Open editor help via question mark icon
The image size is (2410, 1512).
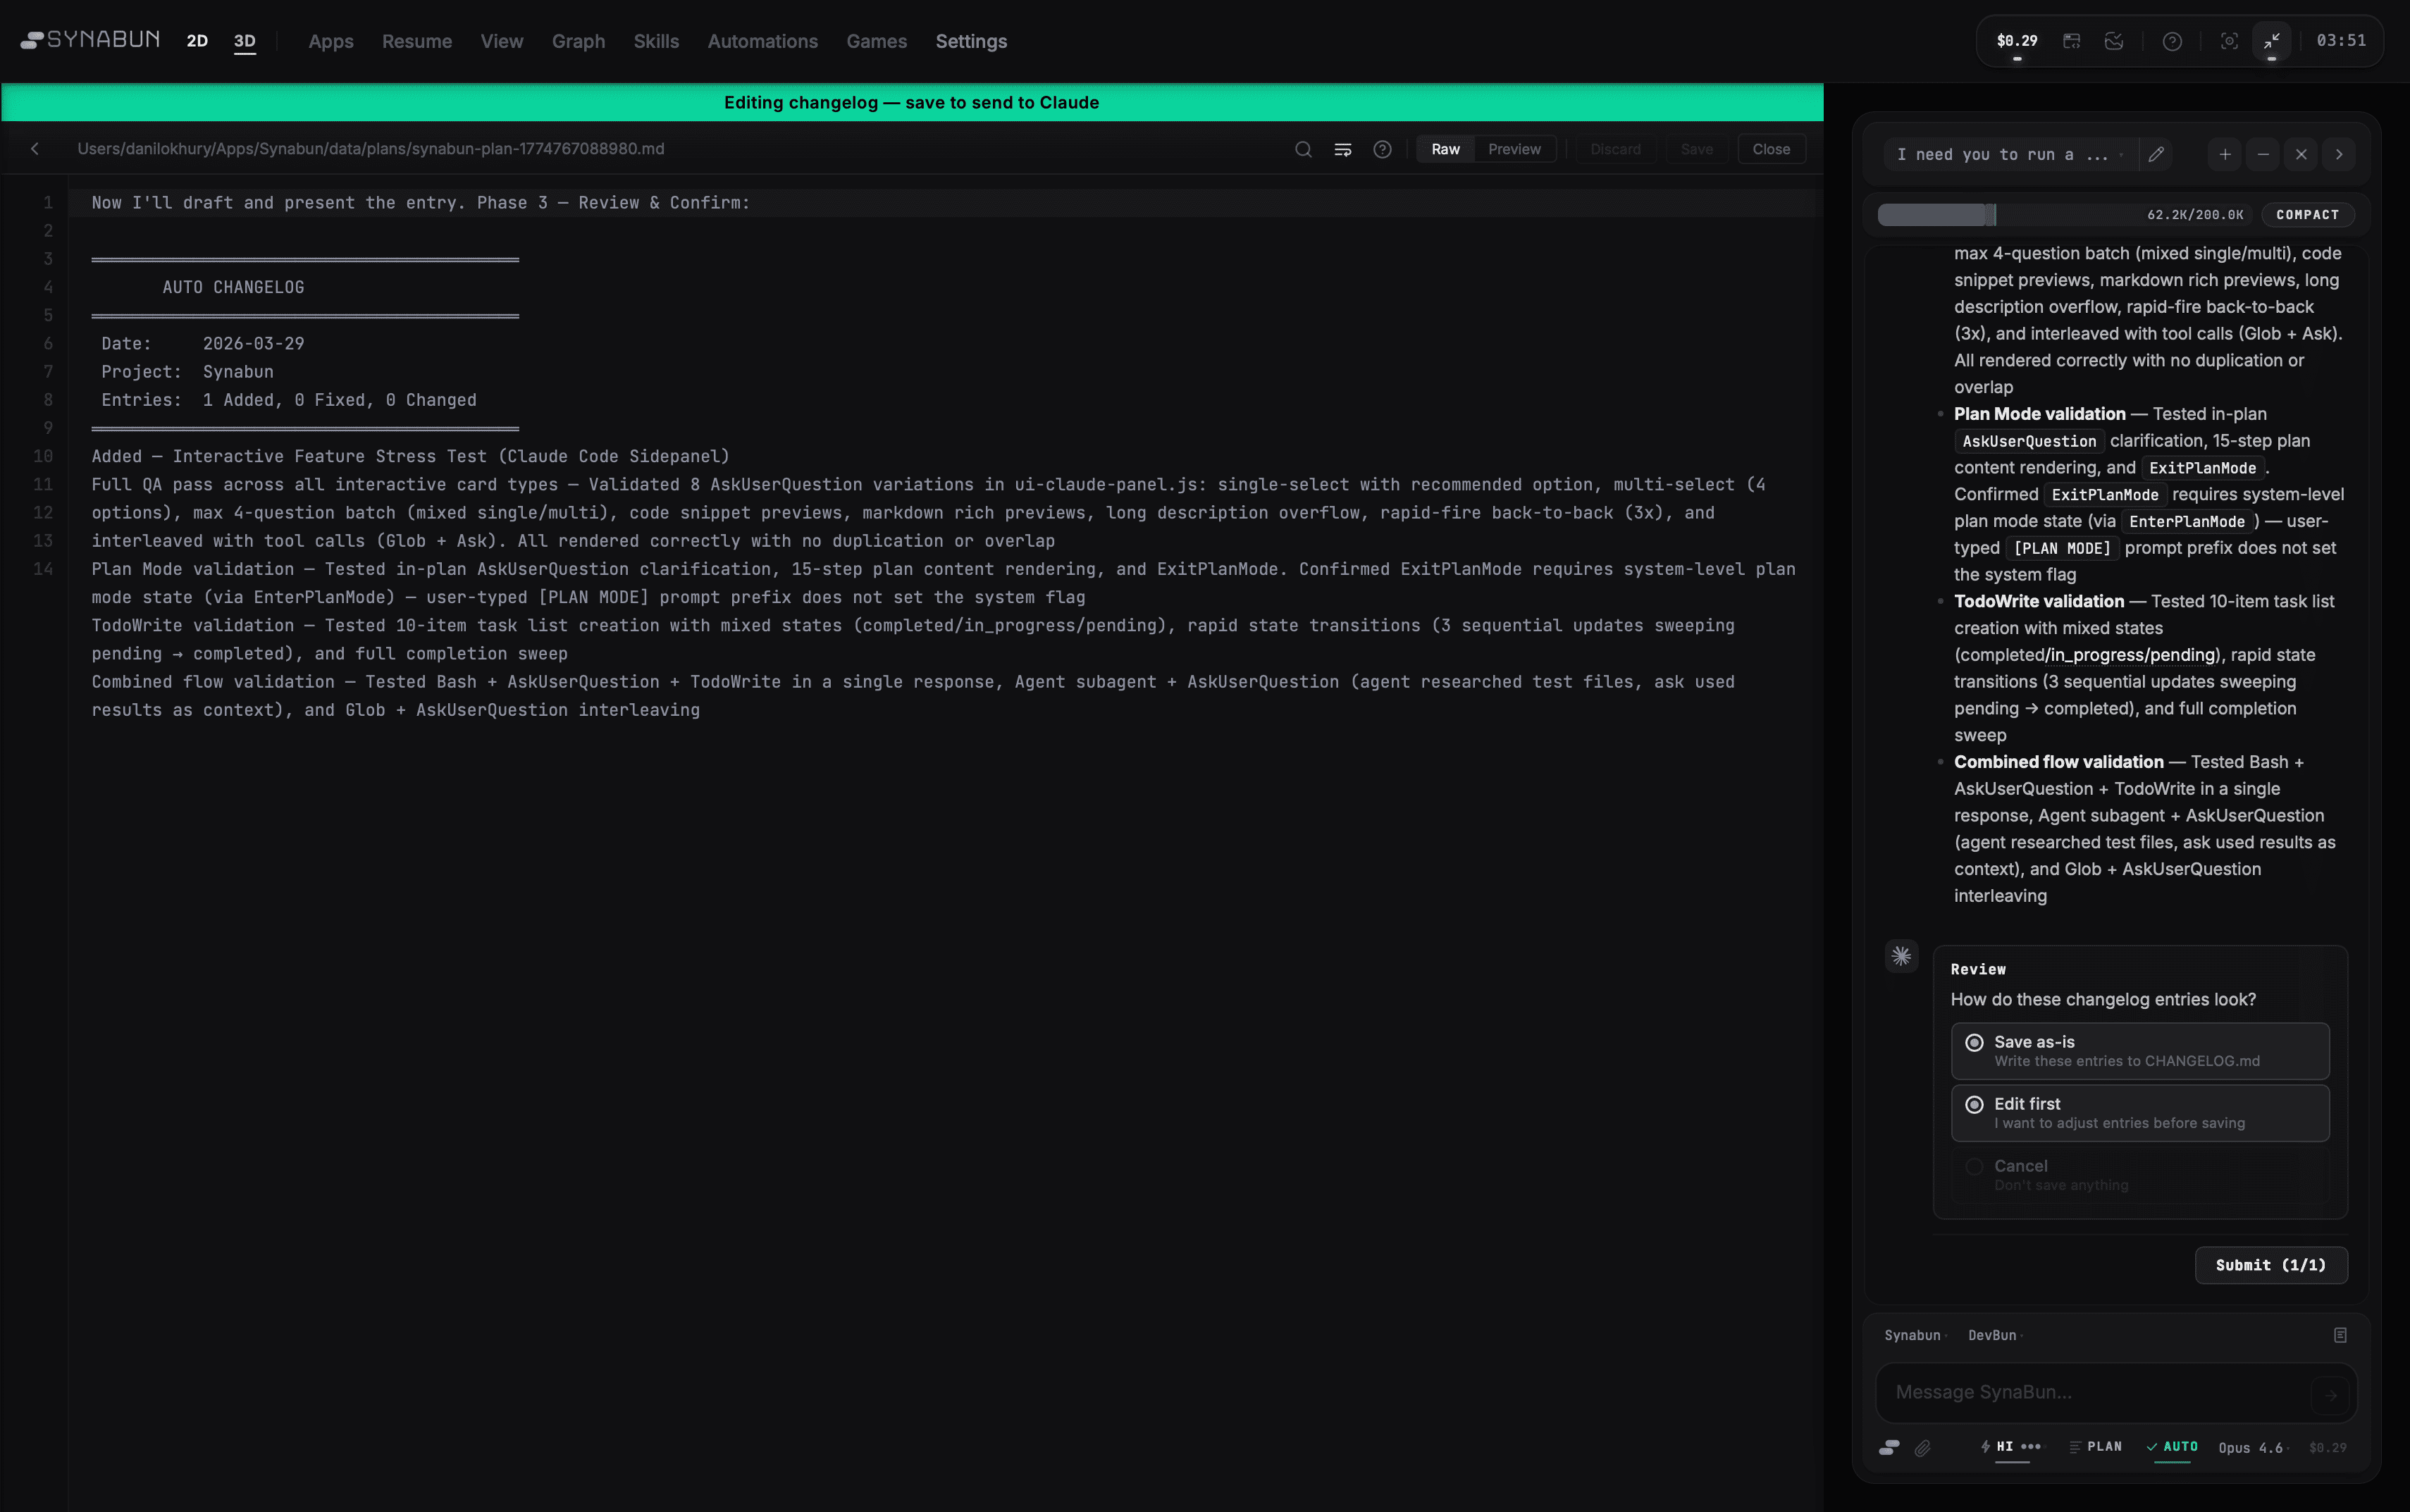[1383, 148]
